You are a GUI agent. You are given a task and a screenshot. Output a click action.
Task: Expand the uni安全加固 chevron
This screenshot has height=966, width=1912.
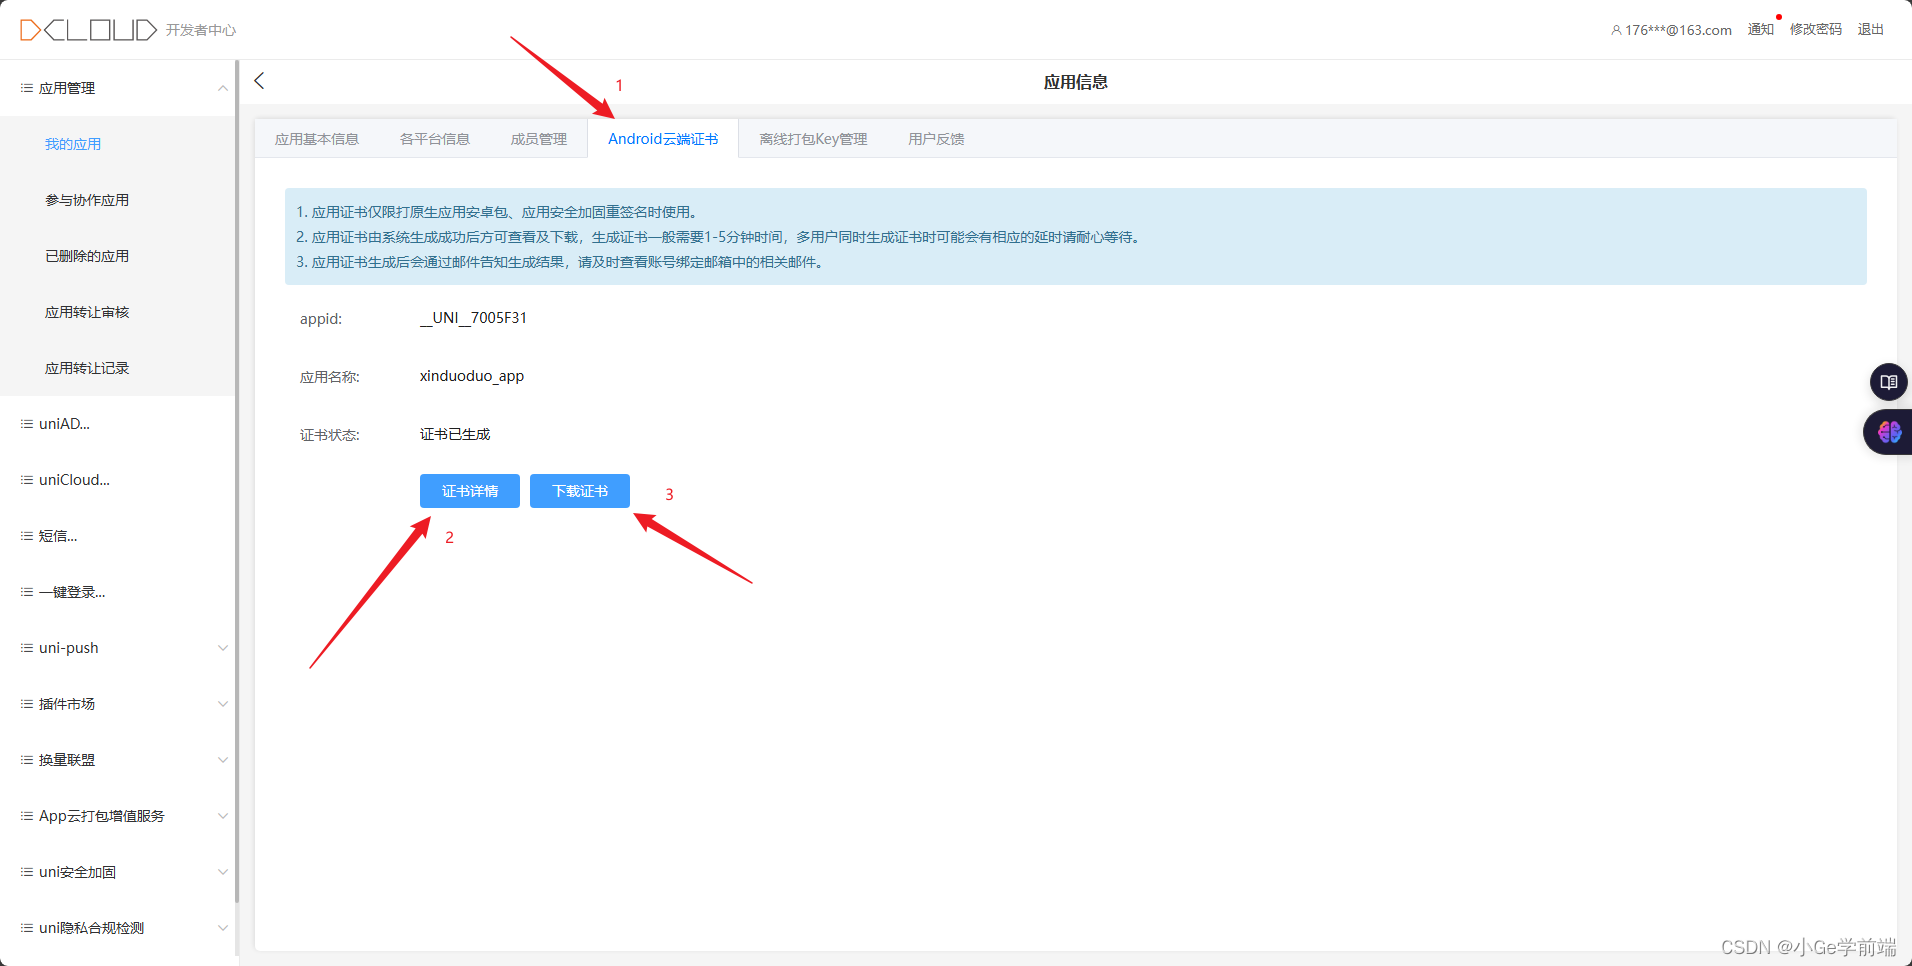click(x=223, y=872)
